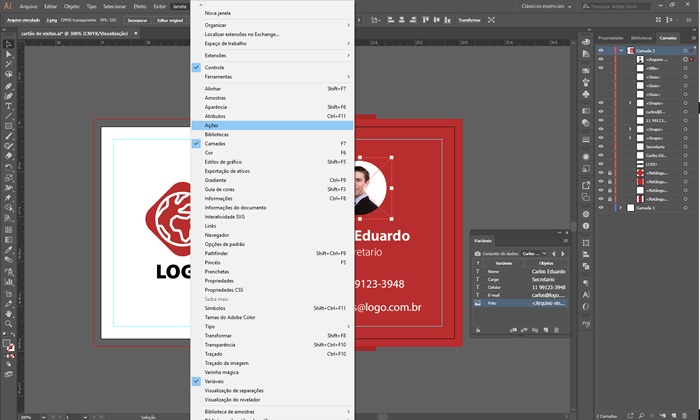Select the Selection arrow tool
This screenshot has height=420, width=700.
(8, 44)
